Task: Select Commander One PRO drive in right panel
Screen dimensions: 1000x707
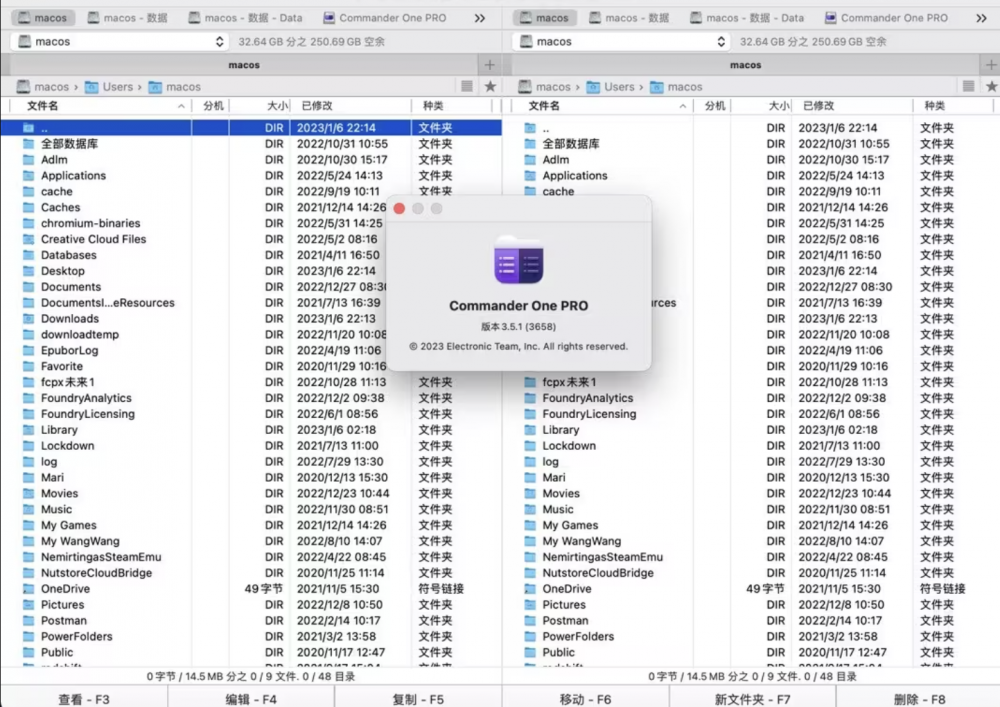Action: tap(886, 18)
